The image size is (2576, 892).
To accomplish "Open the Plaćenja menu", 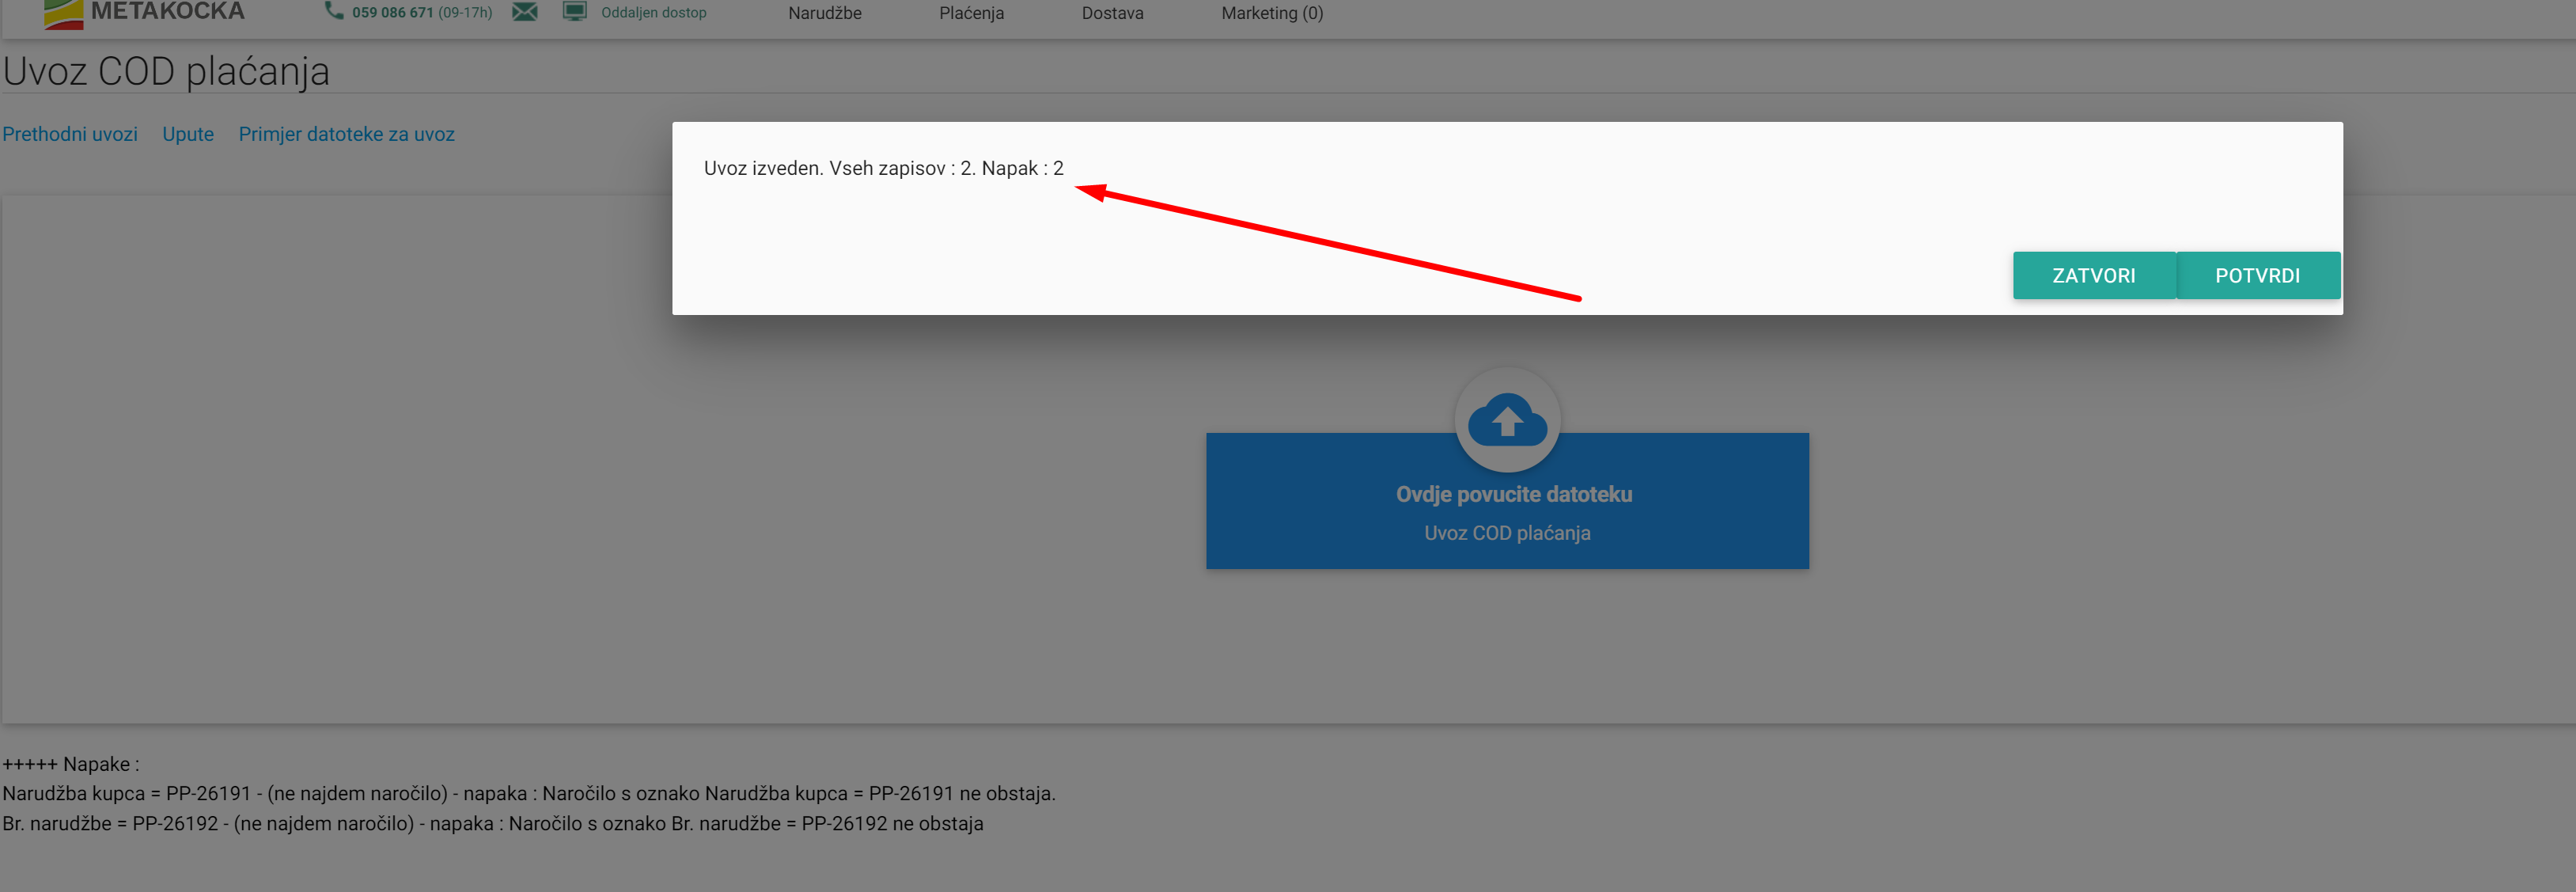I will [x=971, y=13].
